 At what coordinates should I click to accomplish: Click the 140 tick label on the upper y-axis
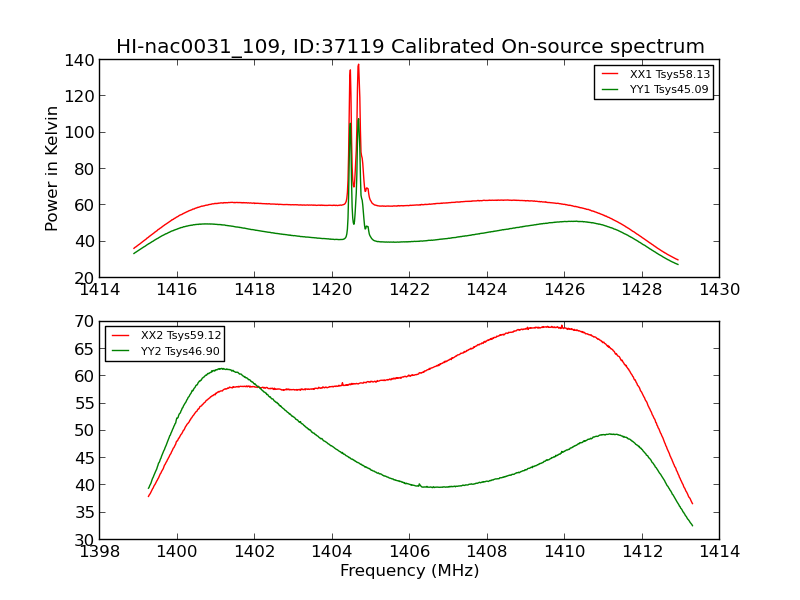click(79, 61)
